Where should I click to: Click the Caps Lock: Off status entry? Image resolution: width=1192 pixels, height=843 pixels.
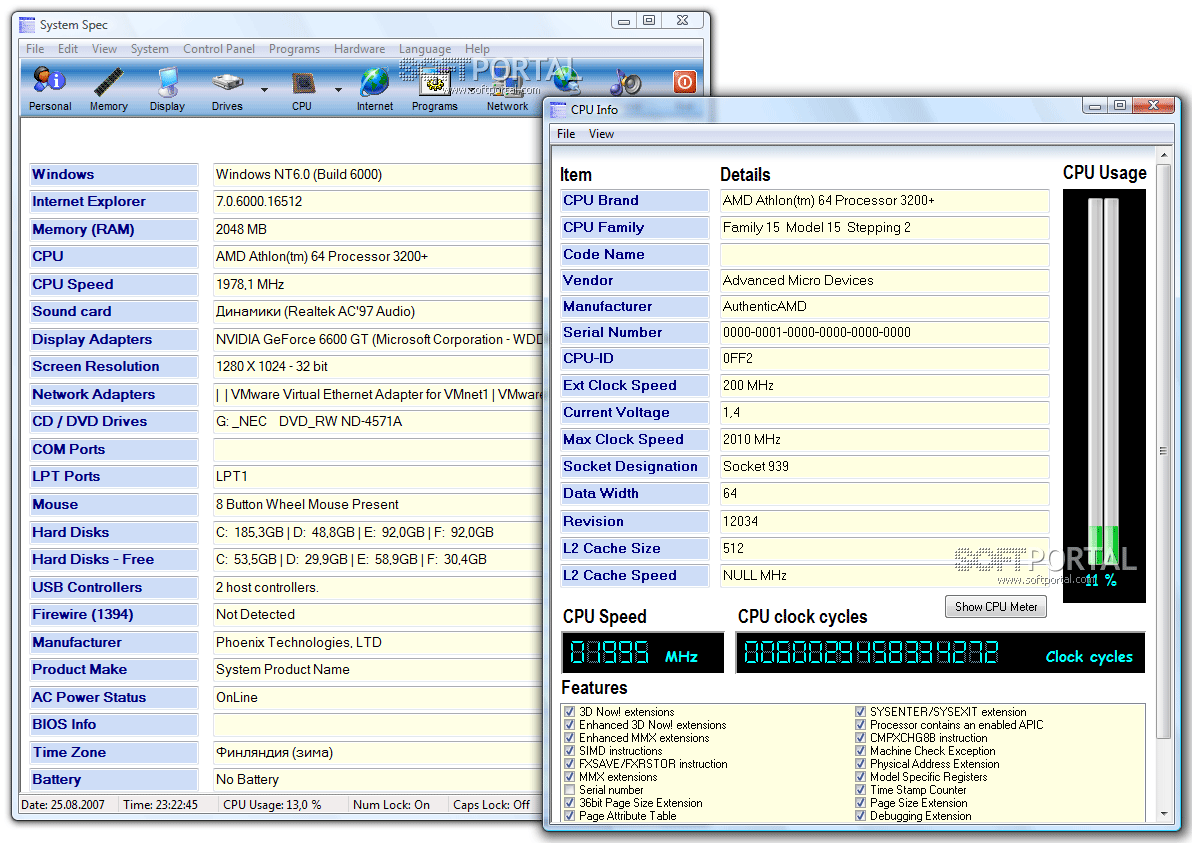[x=491, y=805]
